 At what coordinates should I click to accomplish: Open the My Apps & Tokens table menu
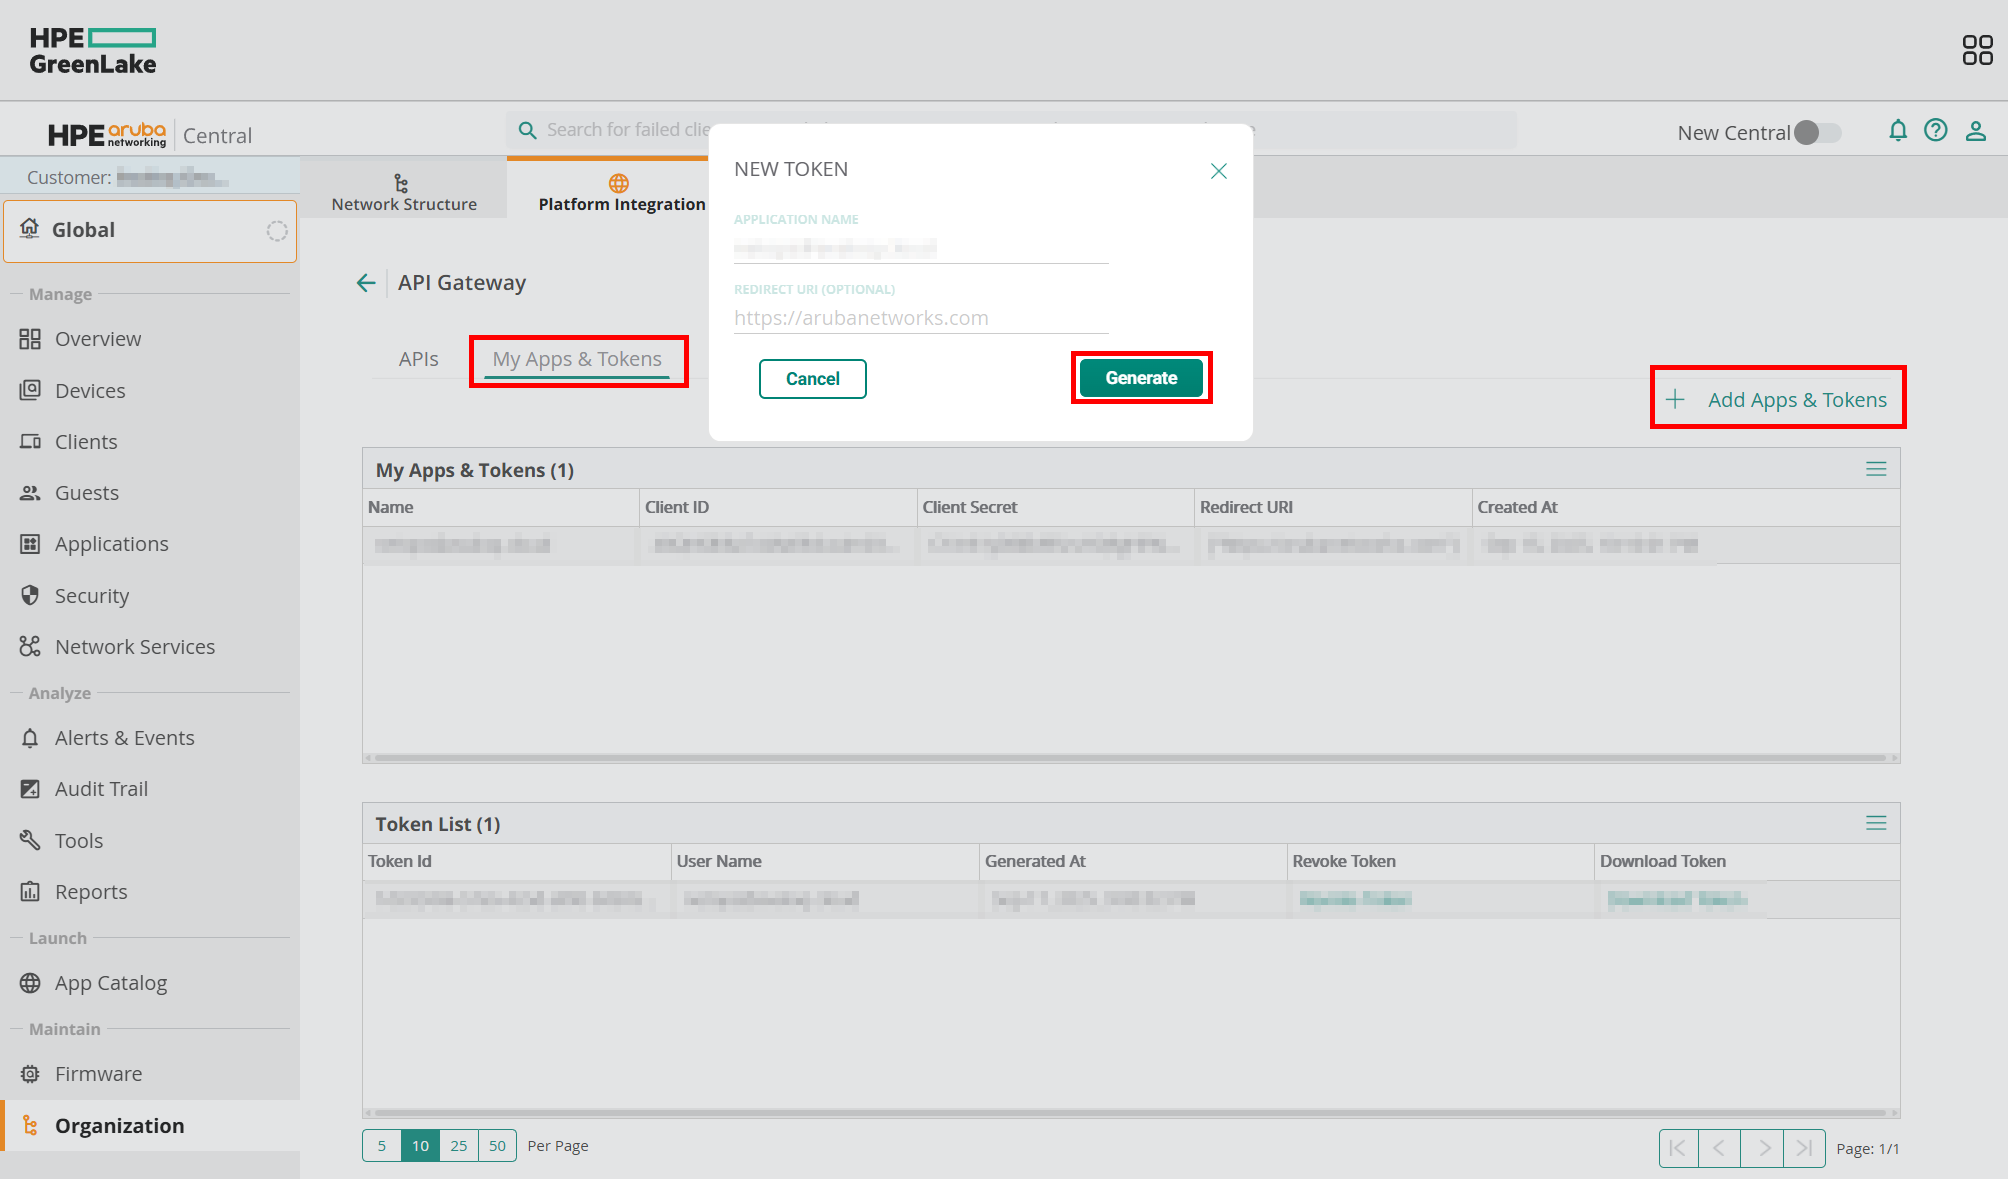pos(1876,469)
